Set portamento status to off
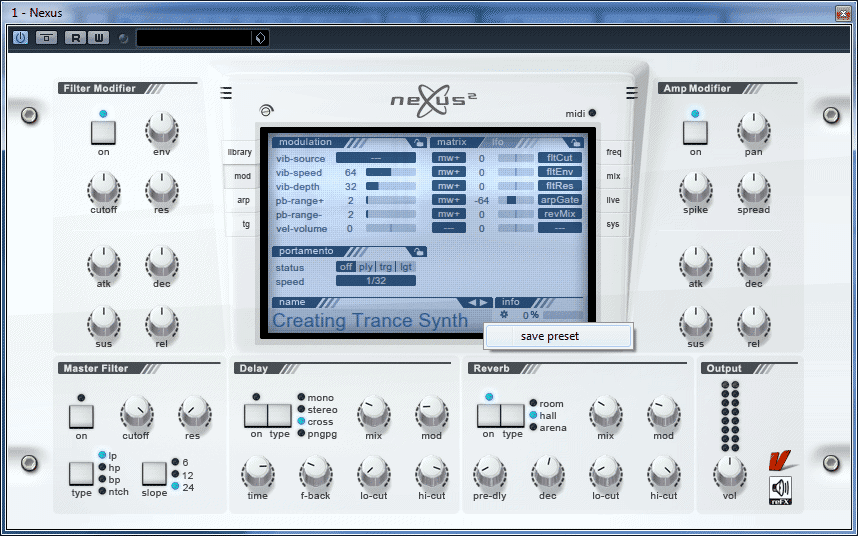858x536 pixels. (x=346, y=267)
